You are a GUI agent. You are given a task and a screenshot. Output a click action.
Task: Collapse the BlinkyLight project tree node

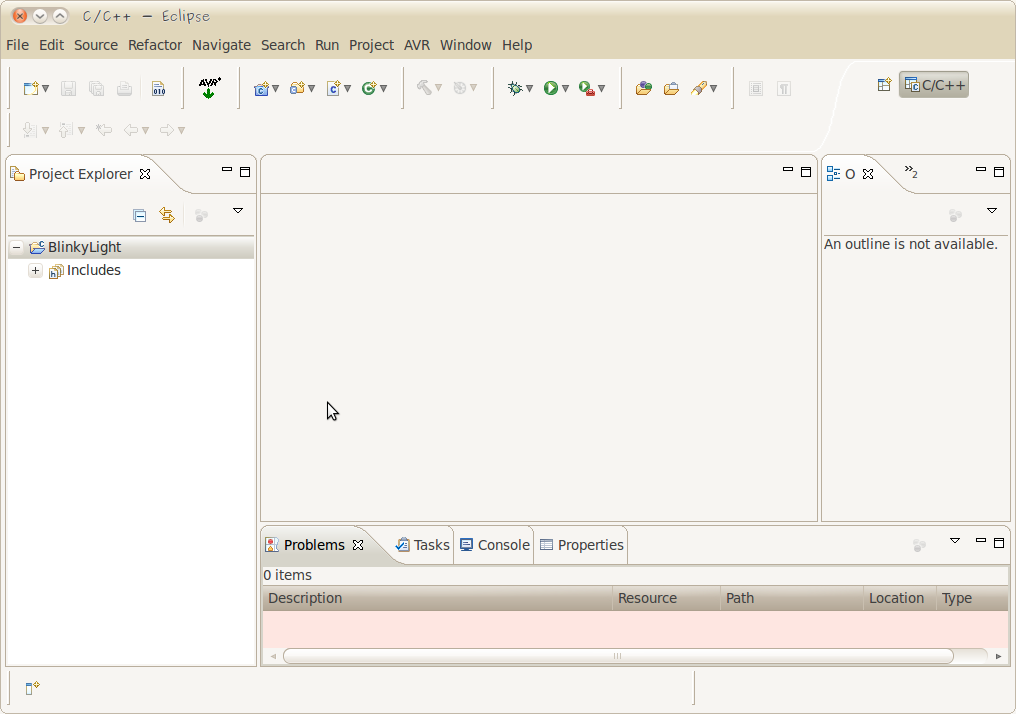pos(17,248)
